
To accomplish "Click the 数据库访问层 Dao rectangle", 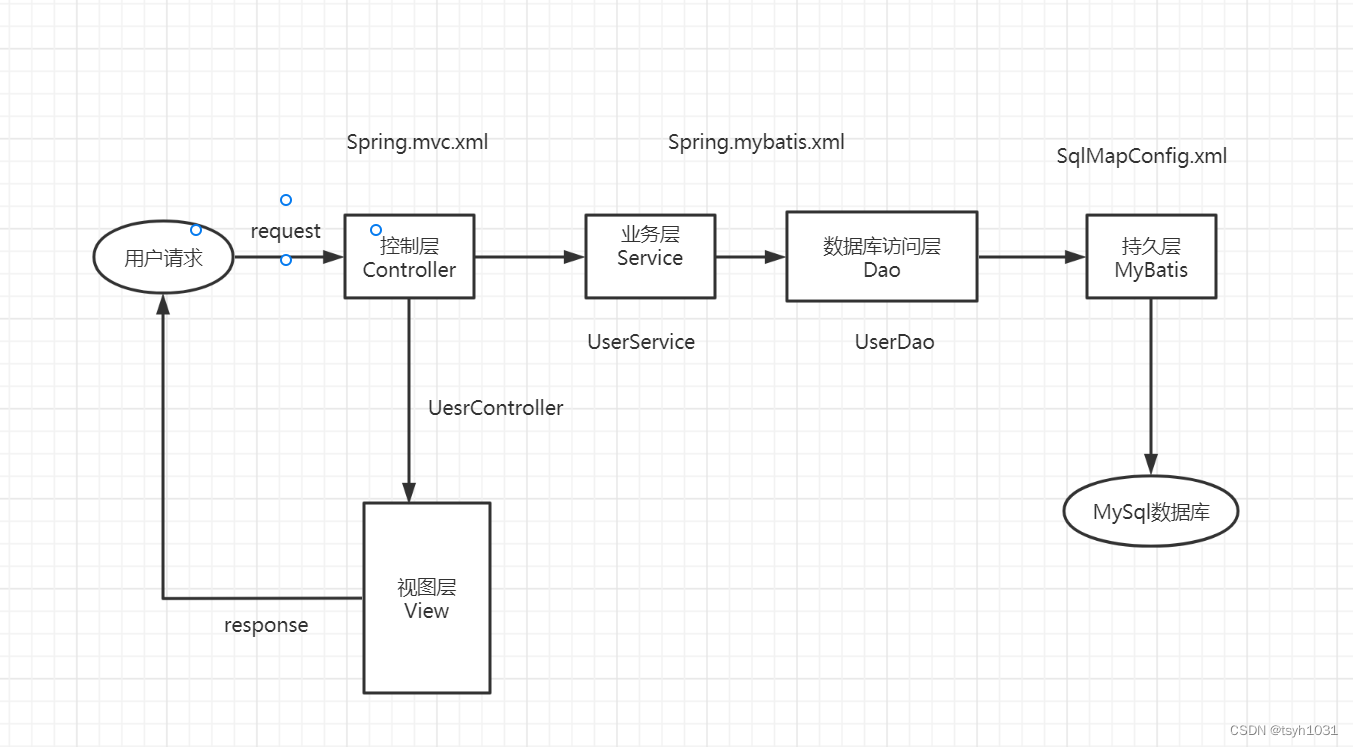I will (882, 256).
